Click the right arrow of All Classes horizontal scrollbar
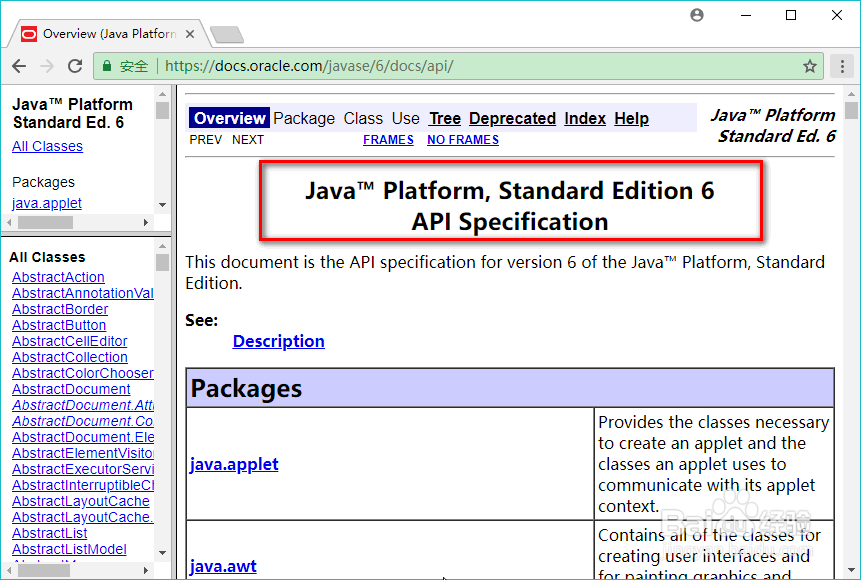 click(146, 570)
